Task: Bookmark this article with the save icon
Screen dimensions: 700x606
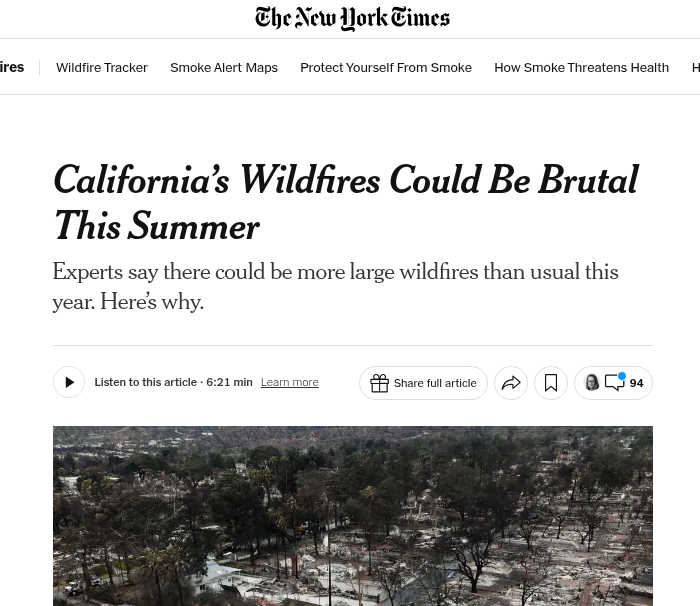Action: click(x=551, y=383)
